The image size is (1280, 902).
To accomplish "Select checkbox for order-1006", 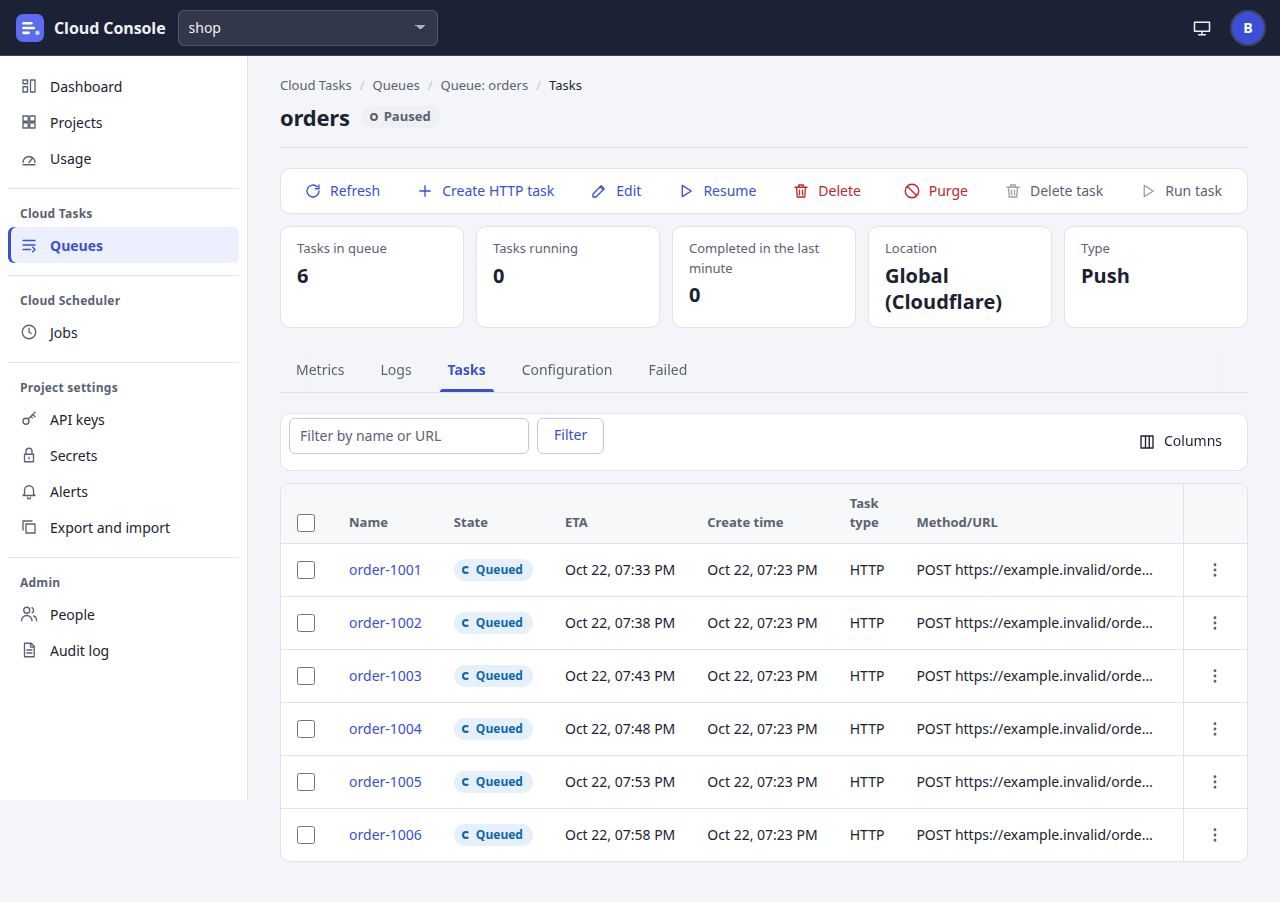I will (x=306, y=835).
